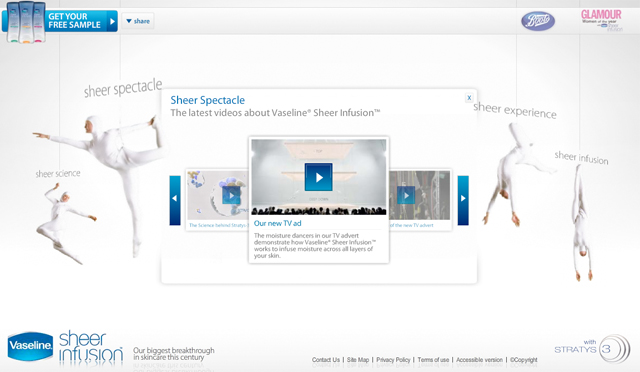Image resolution: width=640 pixels, height=372 pixels.
Task: Open the Contact Us link
Action: point(326,360)
